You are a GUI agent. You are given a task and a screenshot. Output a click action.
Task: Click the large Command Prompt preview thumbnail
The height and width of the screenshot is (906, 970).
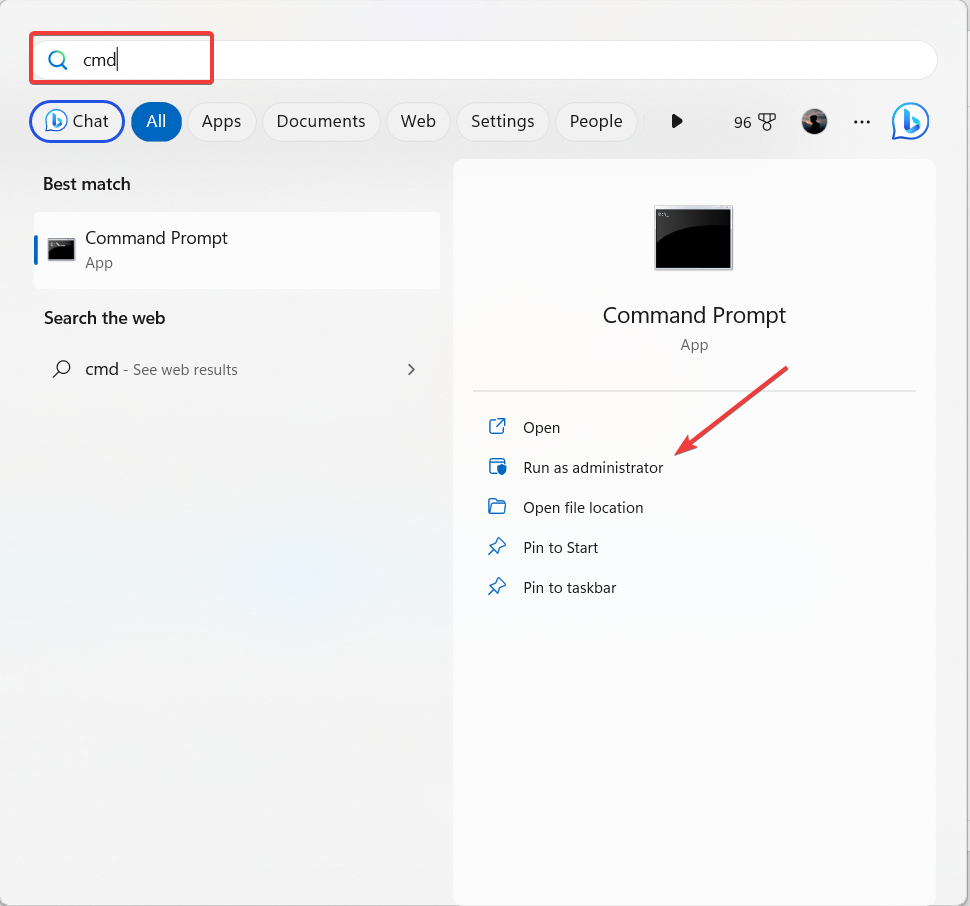[693, 237]
